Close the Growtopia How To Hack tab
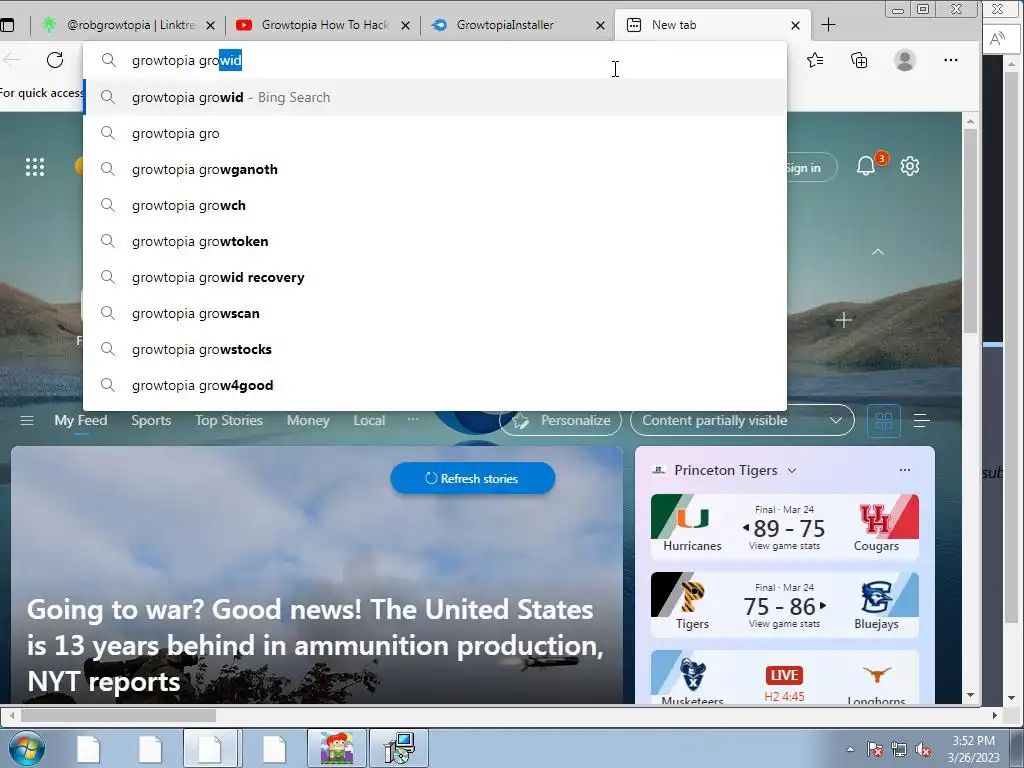This screenshot has width=1024, height=768. pos(405,25)
